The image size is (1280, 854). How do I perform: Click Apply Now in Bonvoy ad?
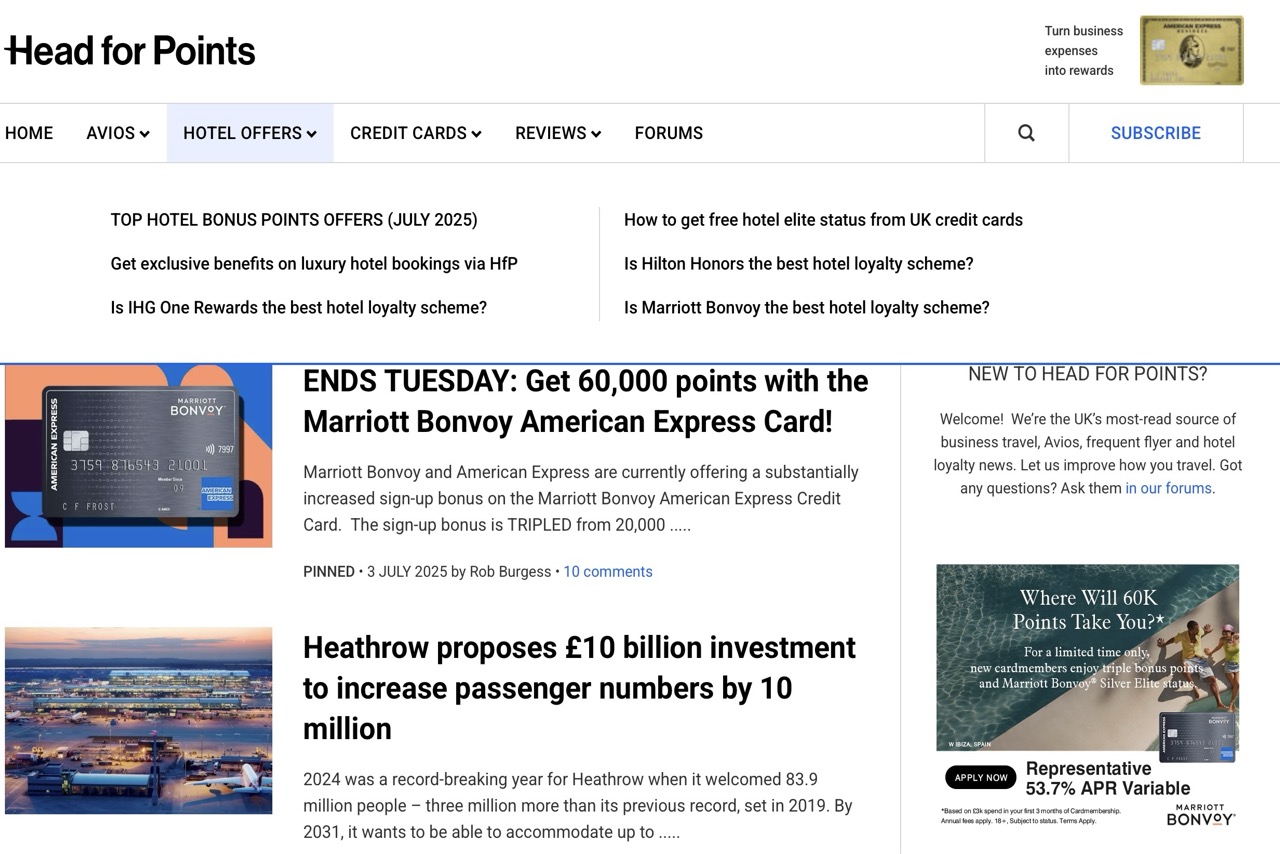point(980,777)
